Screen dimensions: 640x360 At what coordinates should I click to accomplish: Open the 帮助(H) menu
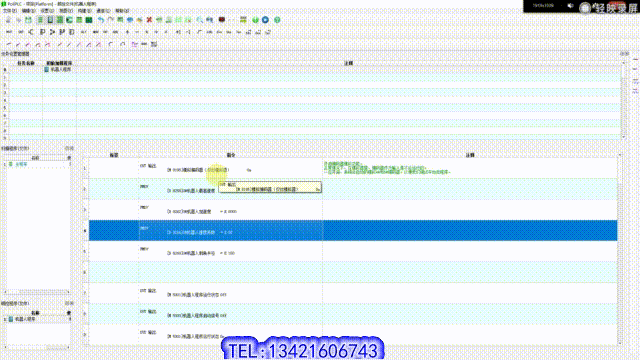tap(122, 11)
